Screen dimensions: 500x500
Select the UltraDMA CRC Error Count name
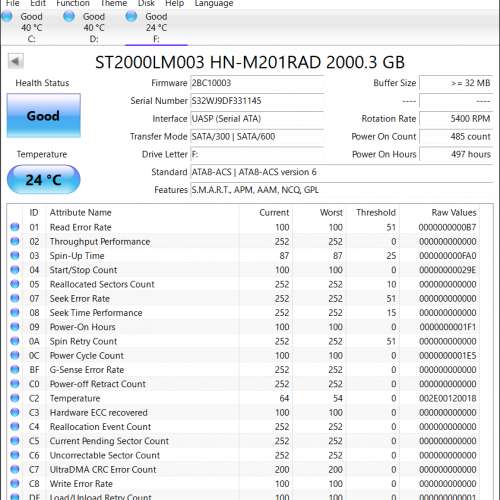tap(103, 469)
